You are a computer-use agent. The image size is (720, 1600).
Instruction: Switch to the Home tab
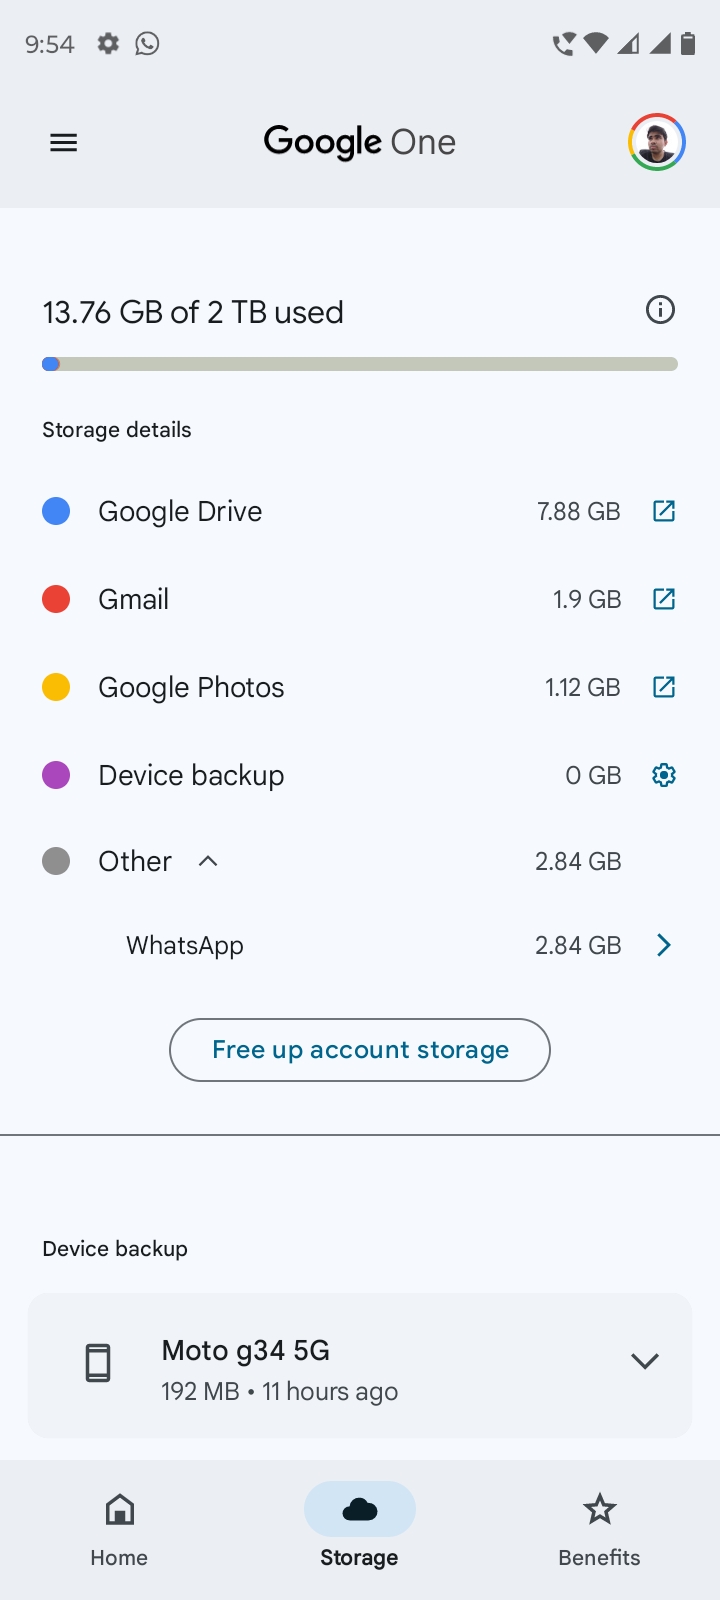tap(119, 1527)
